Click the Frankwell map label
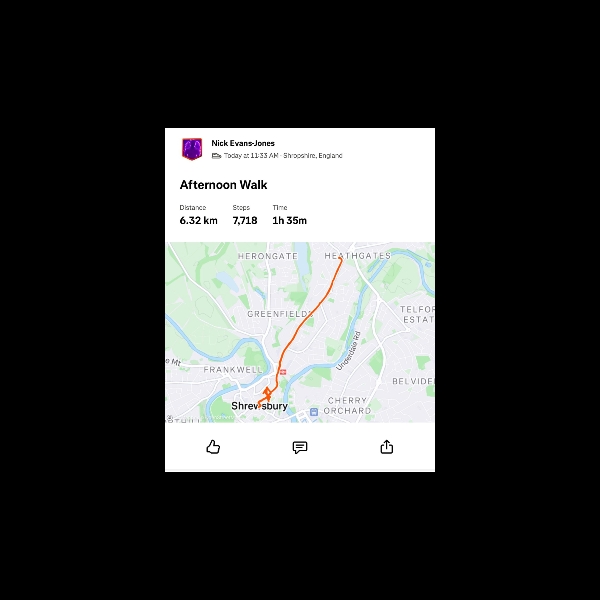600x600 pixels. click(233, 370)
